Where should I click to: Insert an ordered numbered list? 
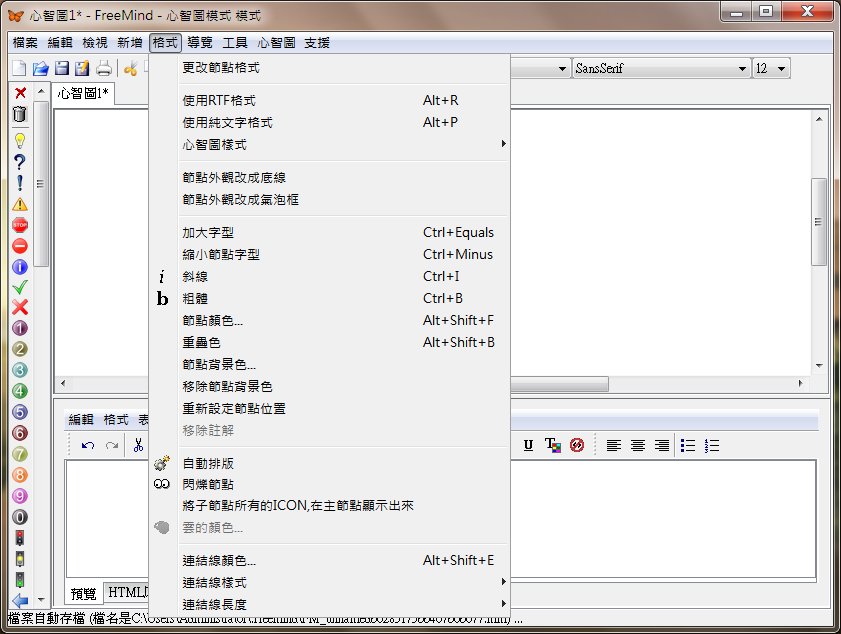coord(712,445)
